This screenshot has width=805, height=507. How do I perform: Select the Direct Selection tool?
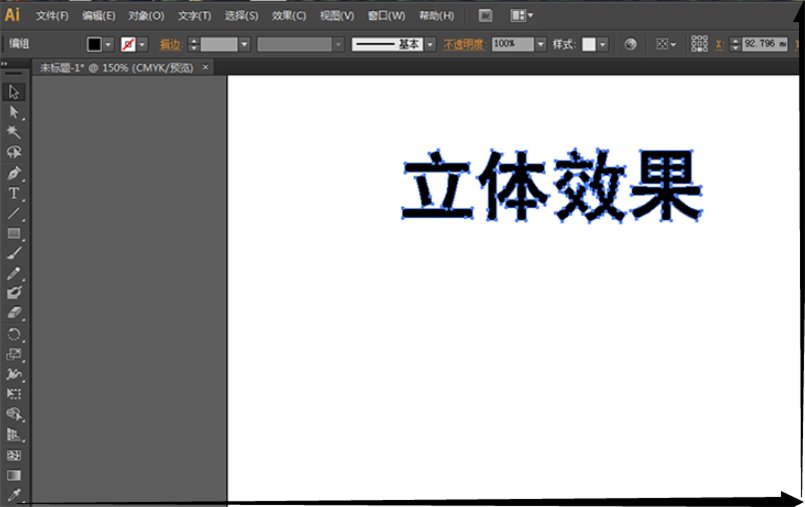[x=14, y=112]
